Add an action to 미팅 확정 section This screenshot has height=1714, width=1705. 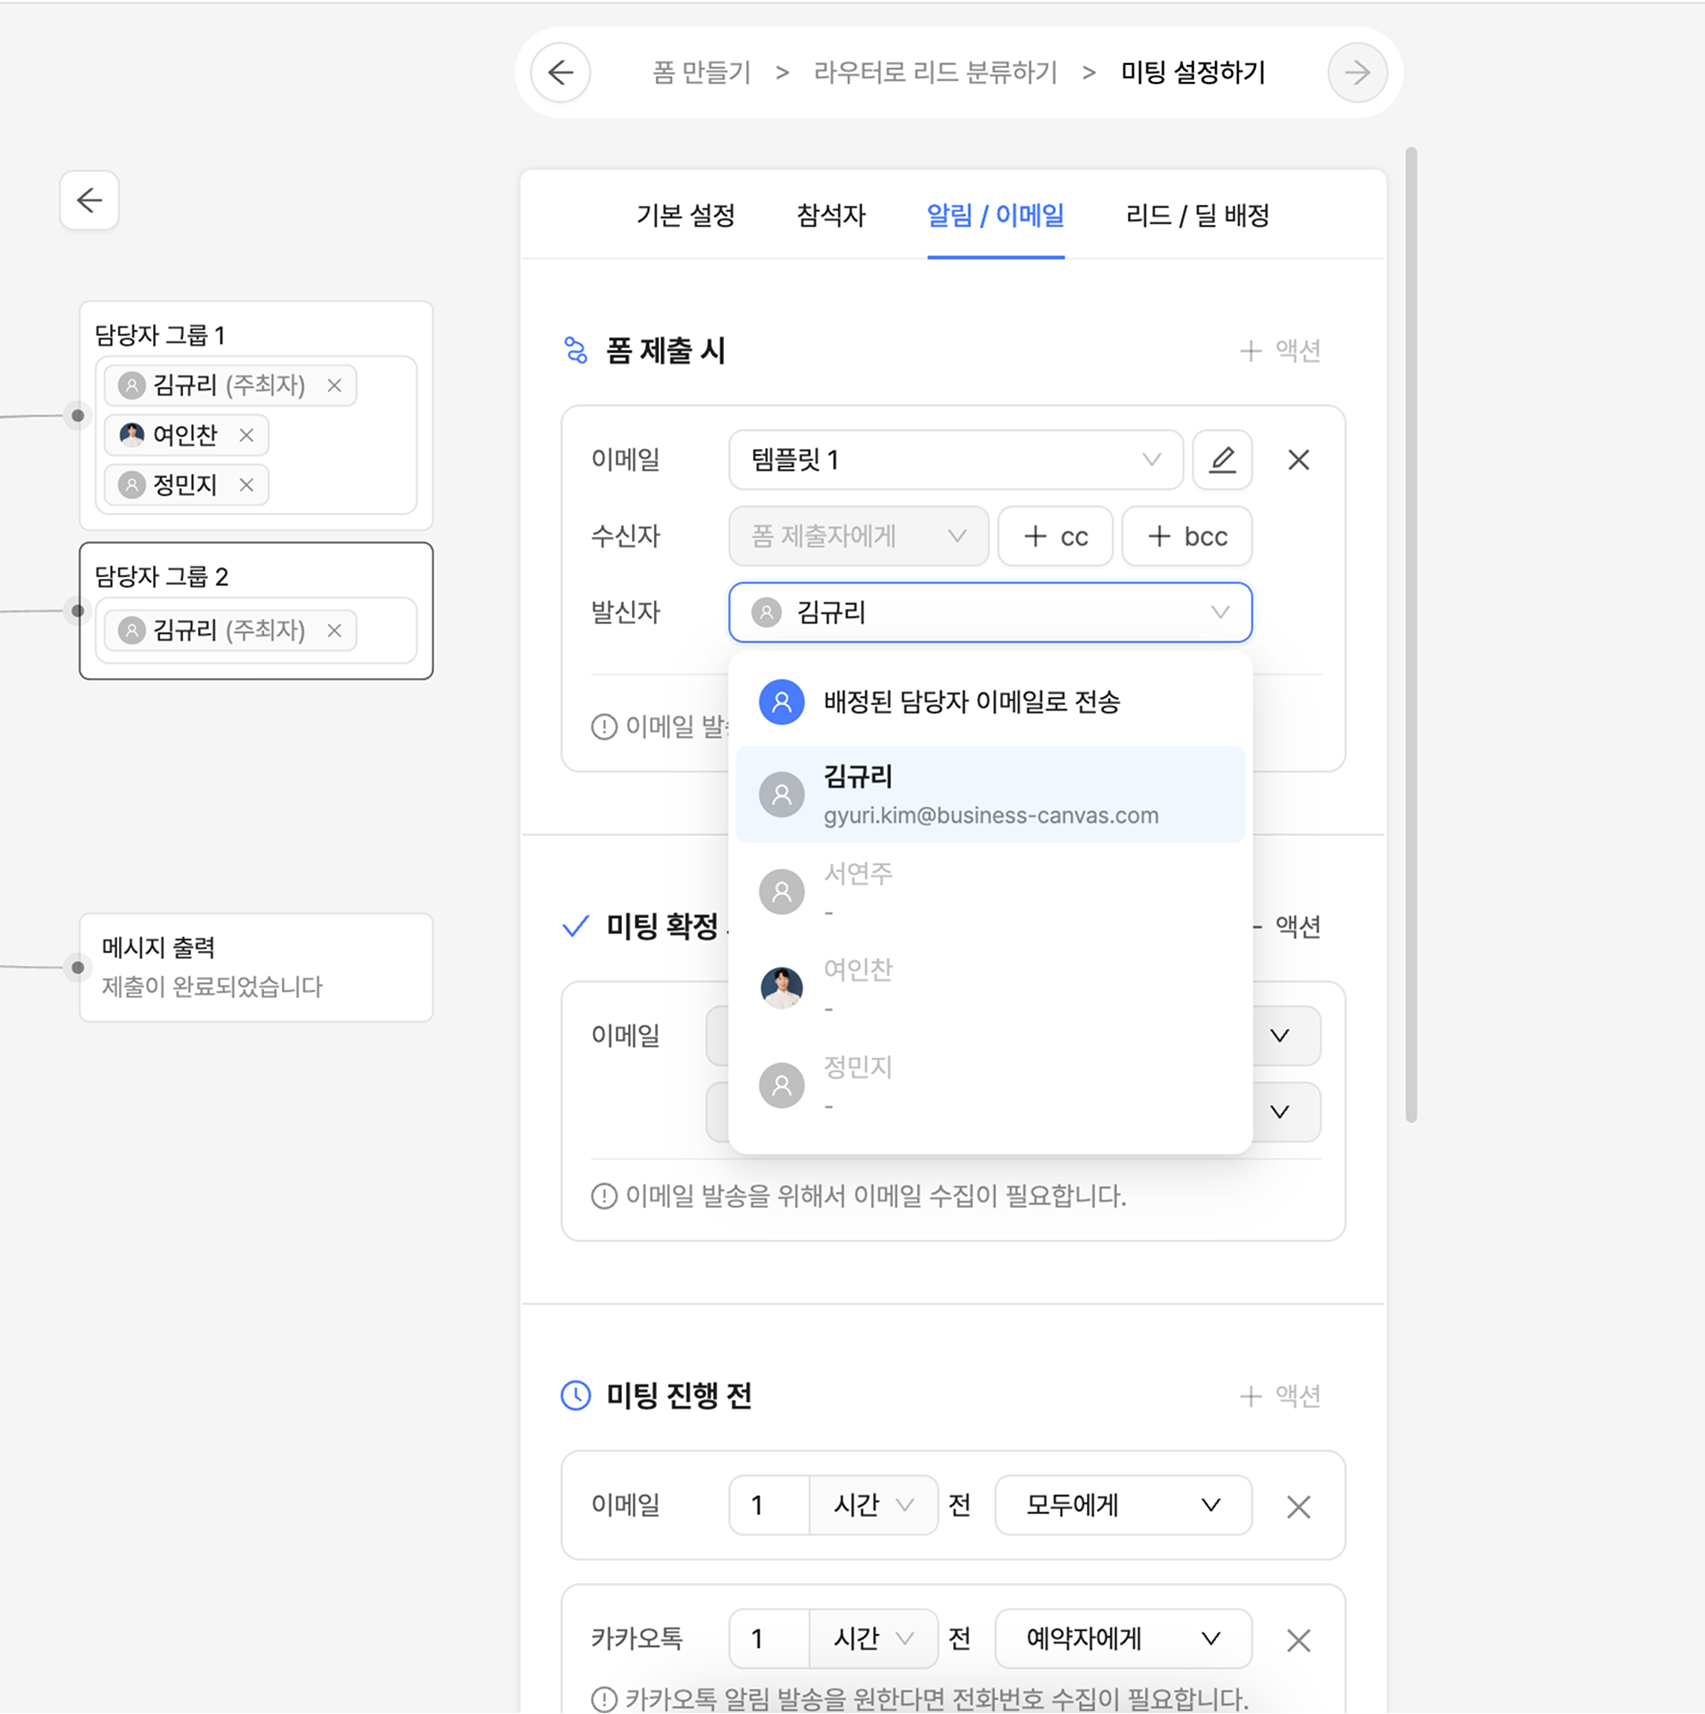1288,927
